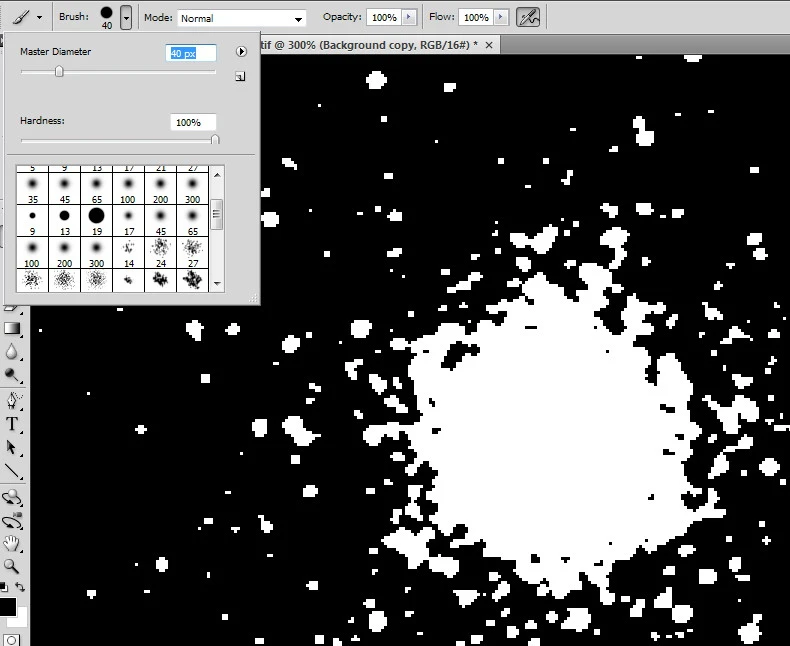Select the Hand tool

[x=12, y=543]
